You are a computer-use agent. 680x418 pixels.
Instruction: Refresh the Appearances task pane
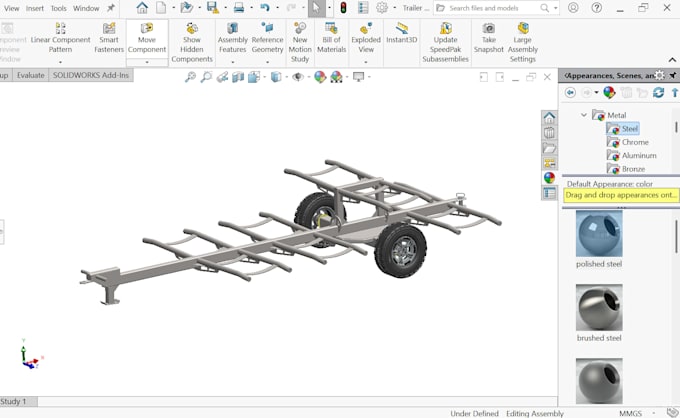[658, 92]
